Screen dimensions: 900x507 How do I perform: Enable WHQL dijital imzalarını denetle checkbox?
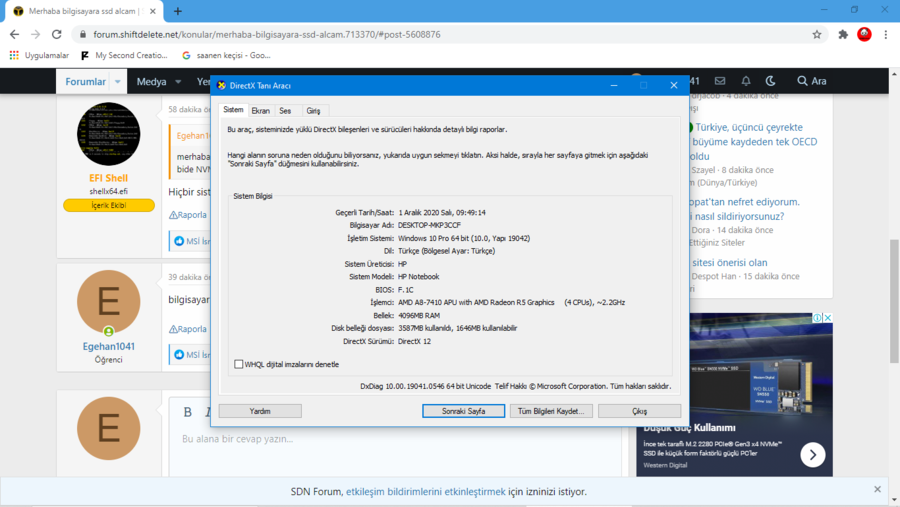click(x=239, y=364)
